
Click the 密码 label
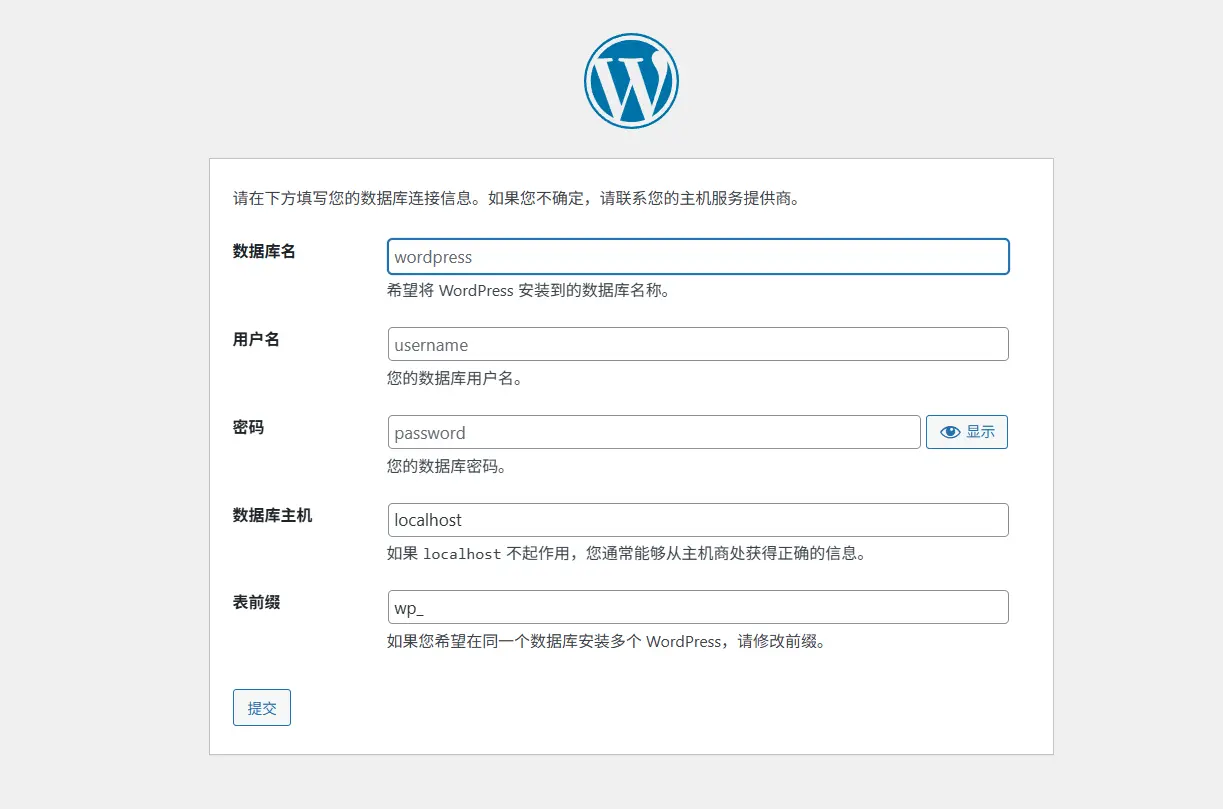click(248, 427)
